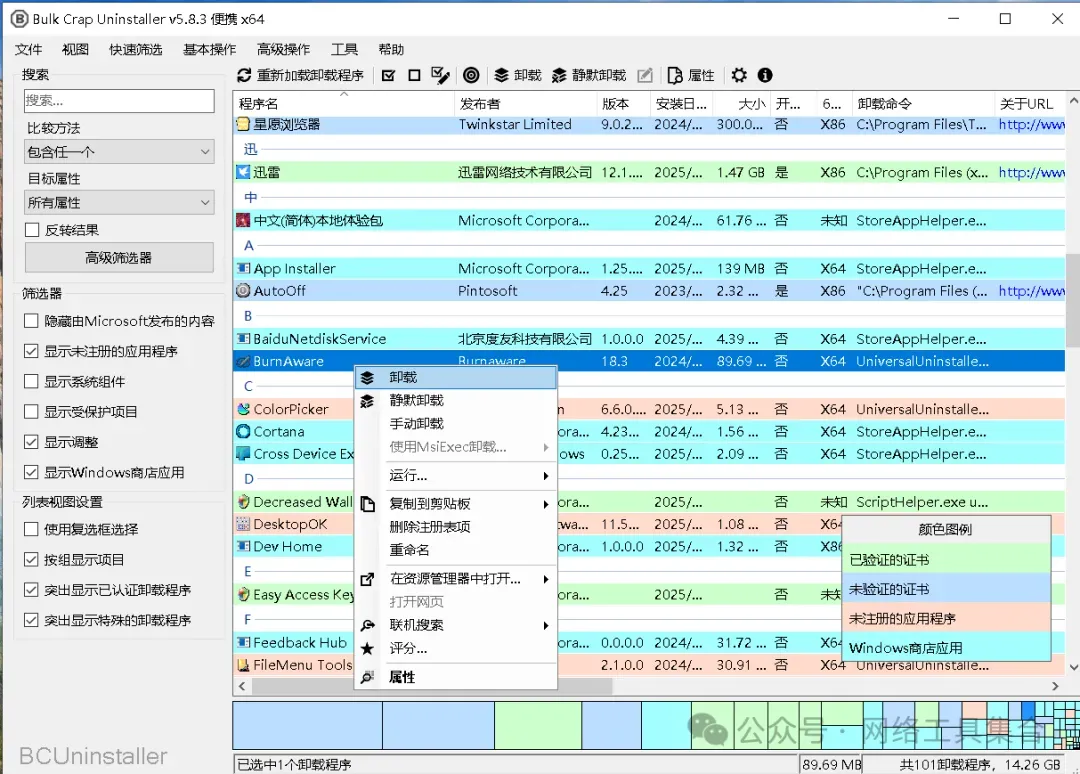This screenshot has width=1080, height=774.
Task: Click the target uninstall bullseye icon
Action: coord(471,75)
